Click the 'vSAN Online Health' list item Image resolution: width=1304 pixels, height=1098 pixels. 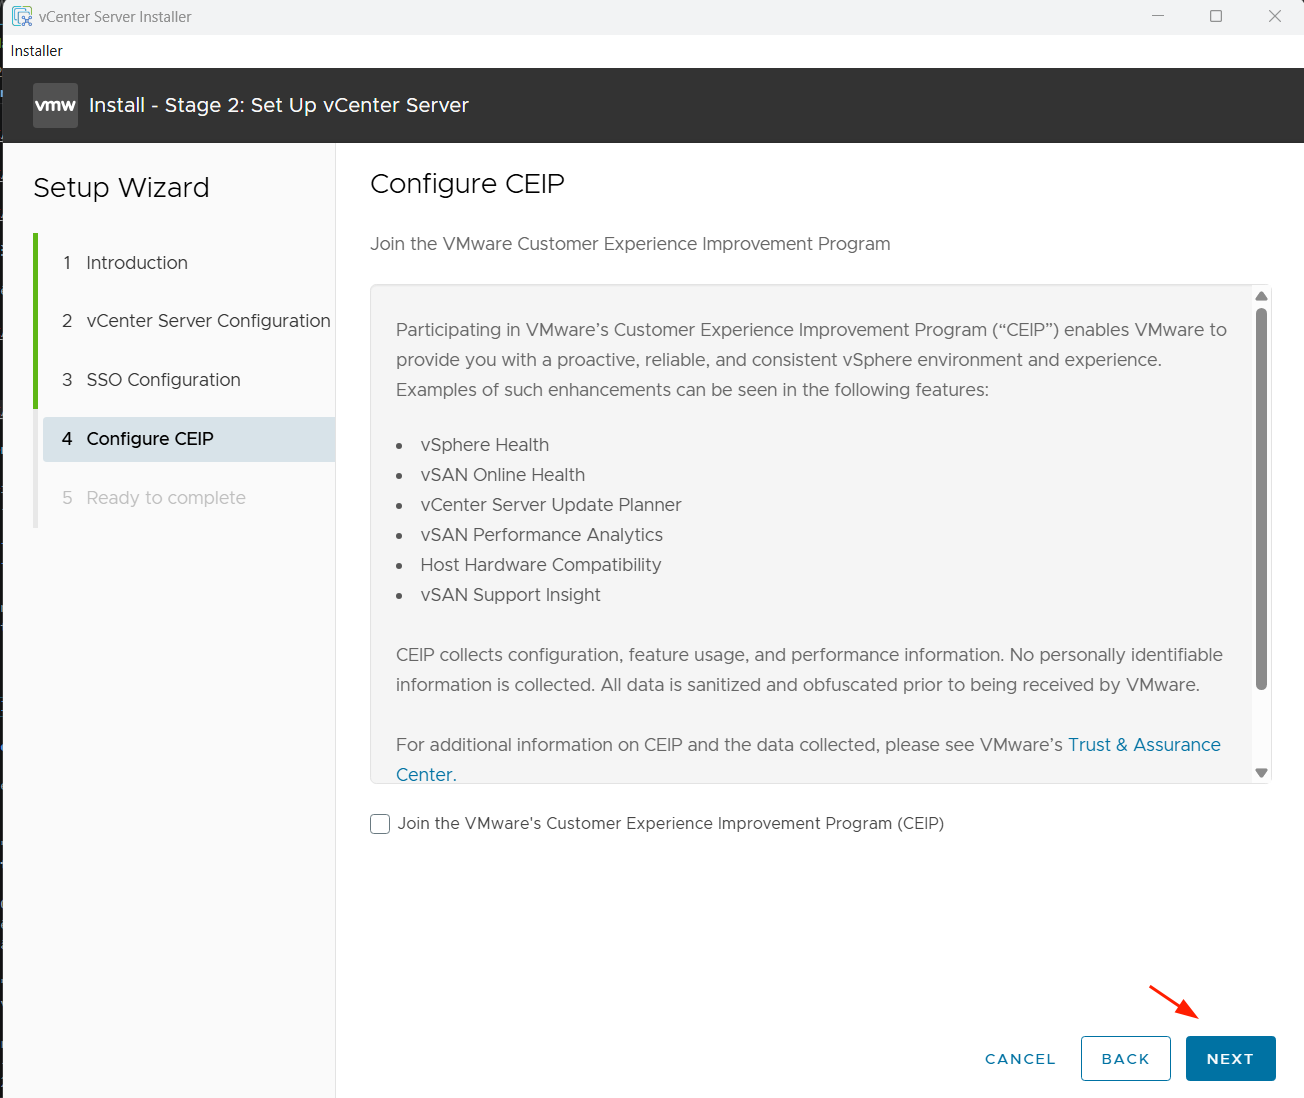click(x=503, y=475)
